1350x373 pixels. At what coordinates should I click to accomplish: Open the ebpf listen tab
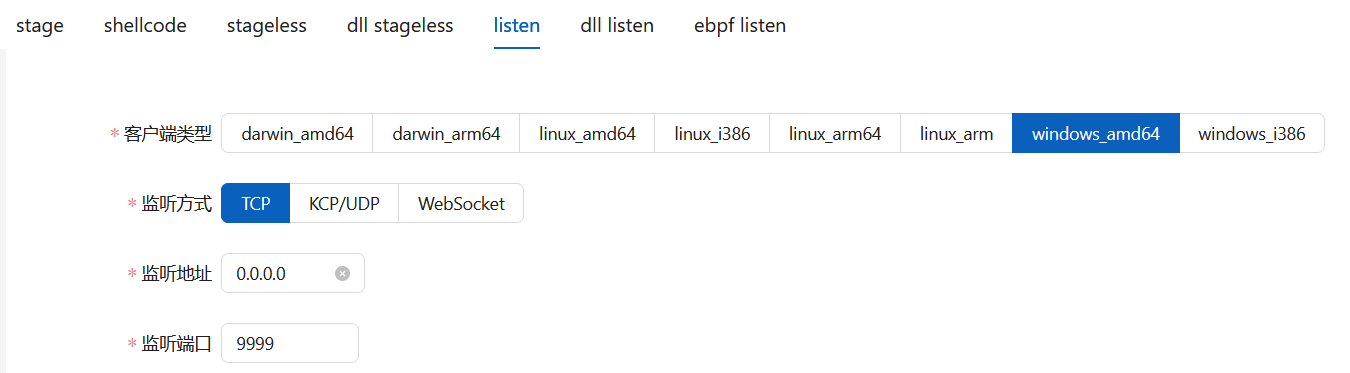pyautogui.click(x=740, y=25)
